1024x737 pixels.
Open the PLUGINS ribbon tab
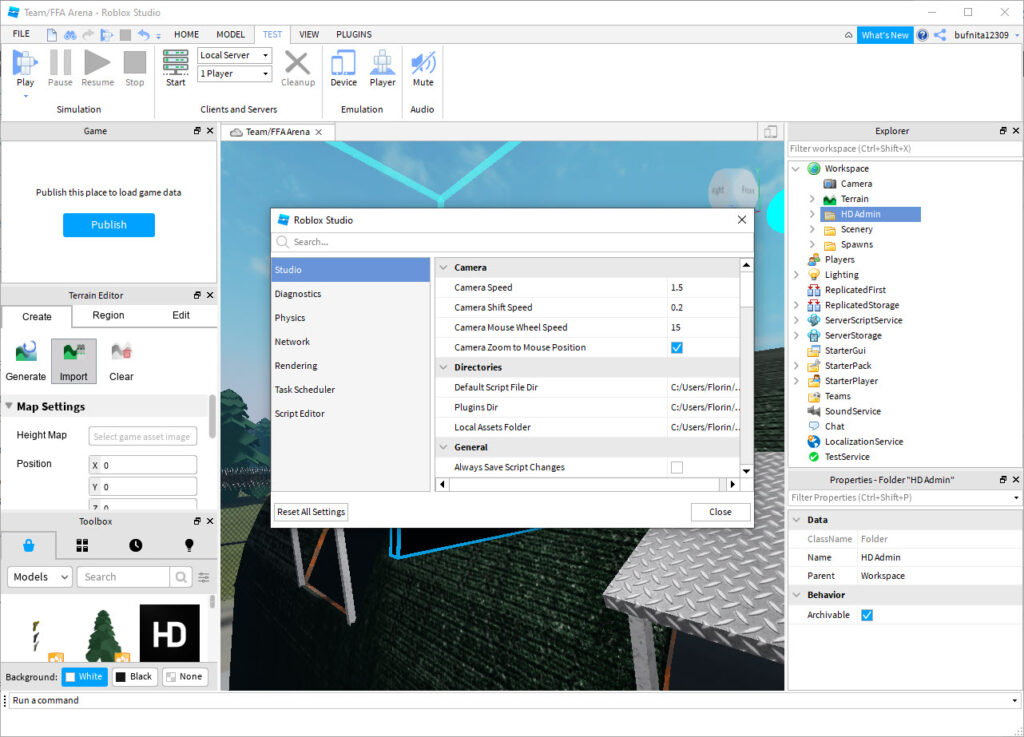pyautogui.click(x=354, y=35)
